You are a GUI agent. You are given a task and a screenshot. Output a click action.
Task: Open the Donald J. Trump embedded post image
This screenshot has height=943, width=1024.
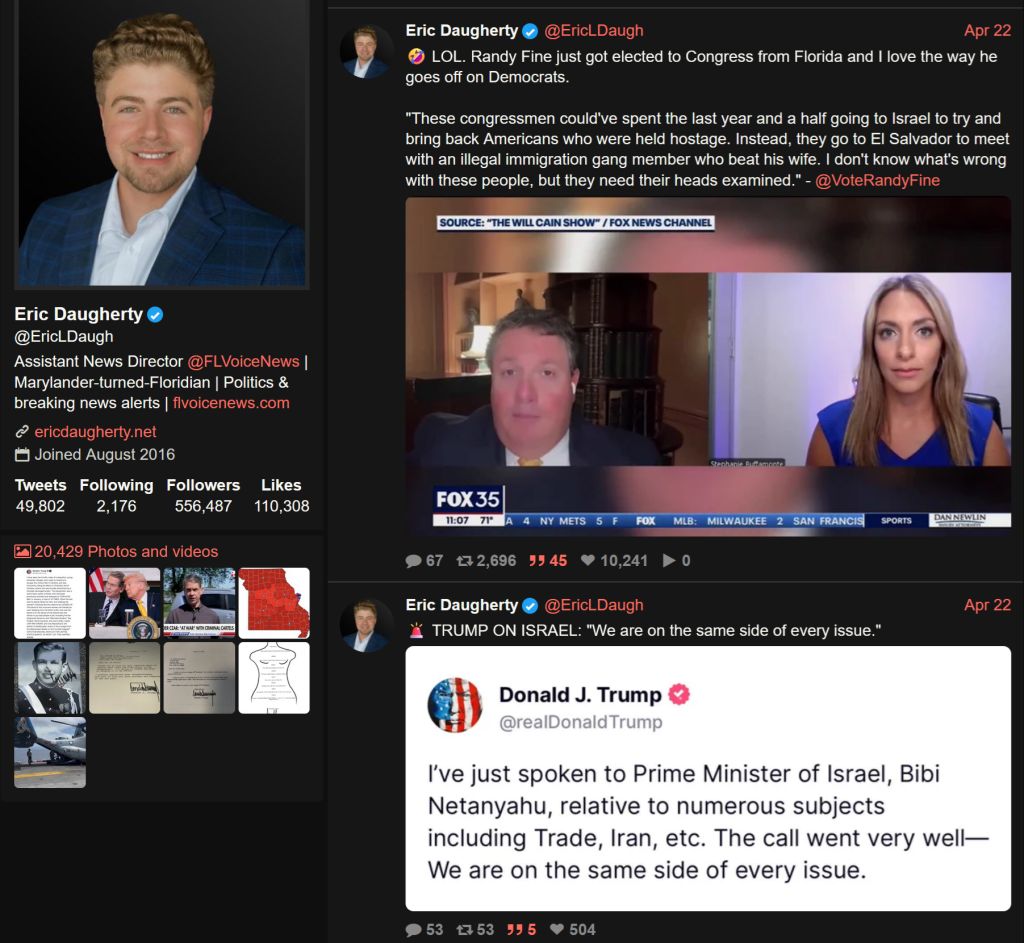click(x=708, y=778)
